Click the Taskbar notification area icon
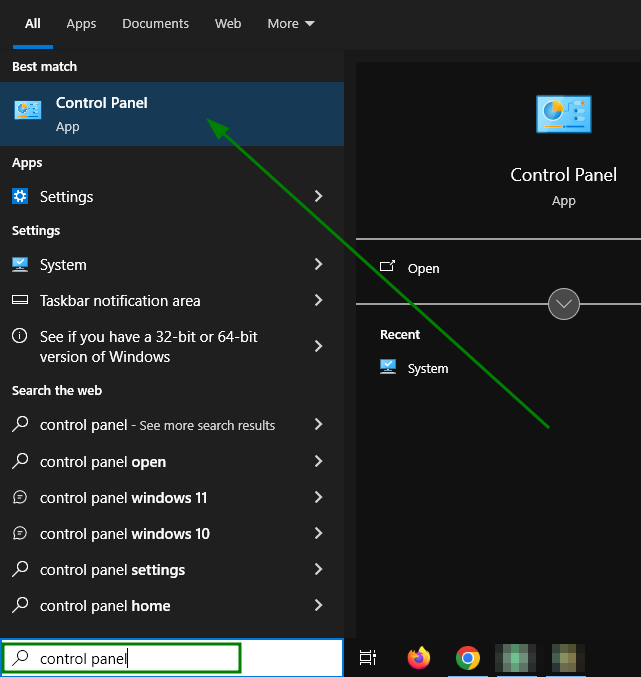641x677 pixels. [x=20, y=300]
